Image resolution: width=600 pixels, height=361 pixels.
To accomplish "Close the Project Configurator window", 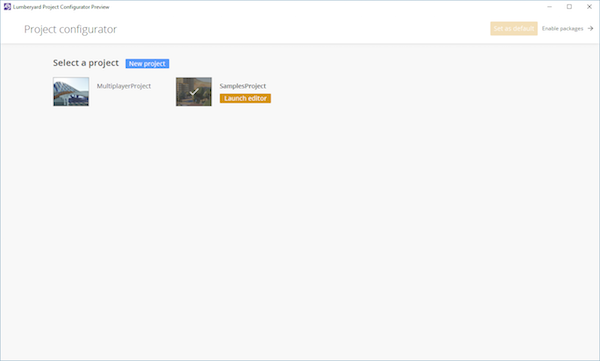I will (589, 7).
